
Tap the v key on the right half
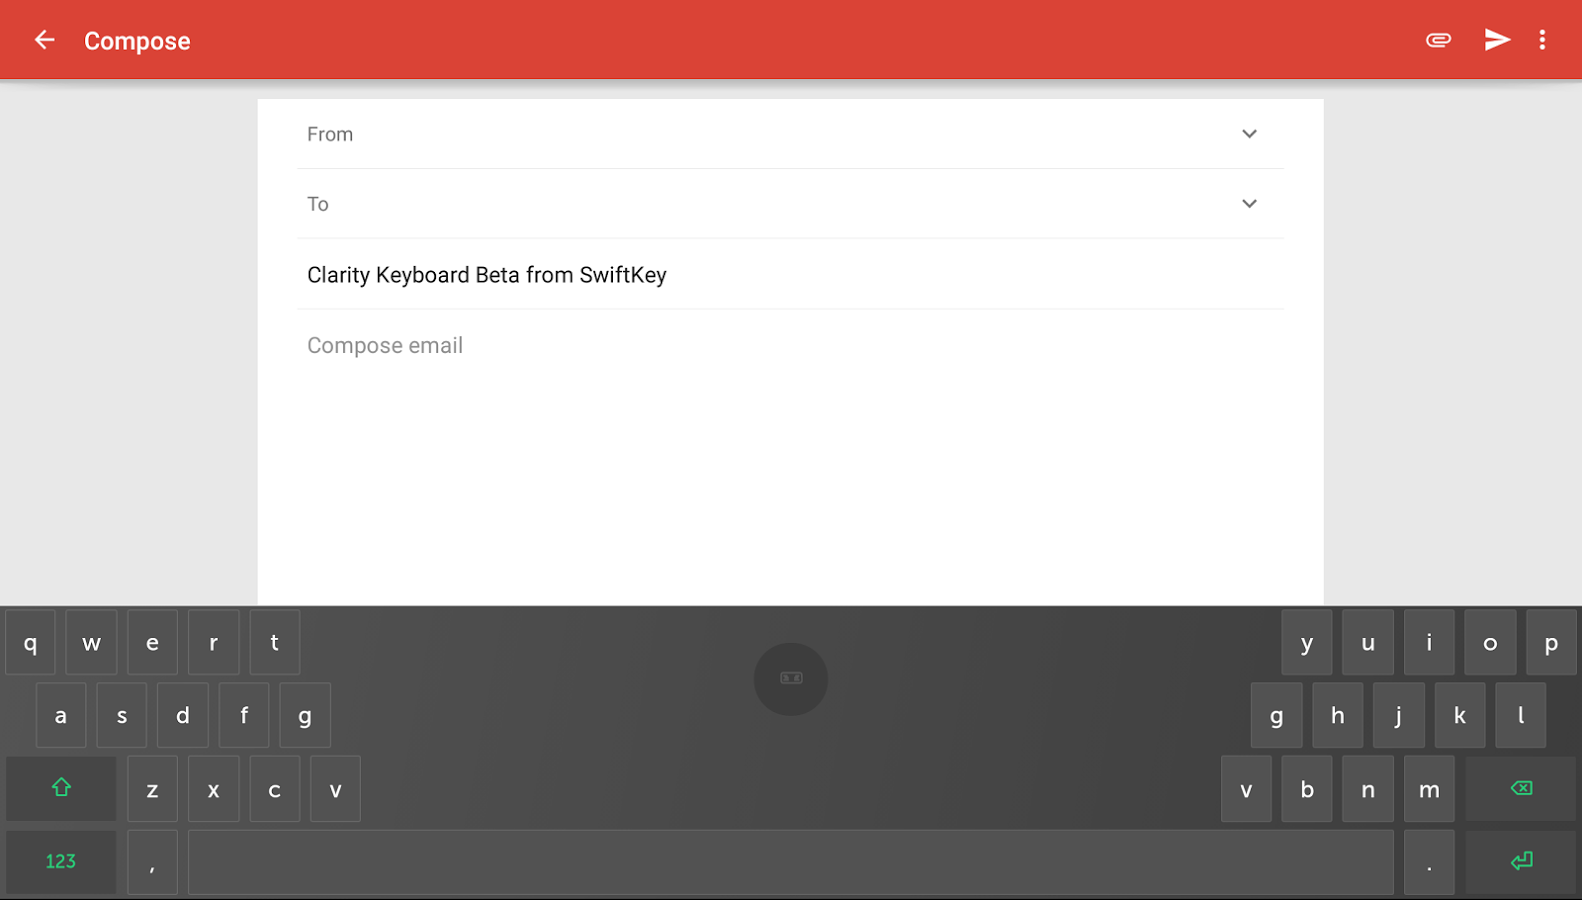(1246, 788)
